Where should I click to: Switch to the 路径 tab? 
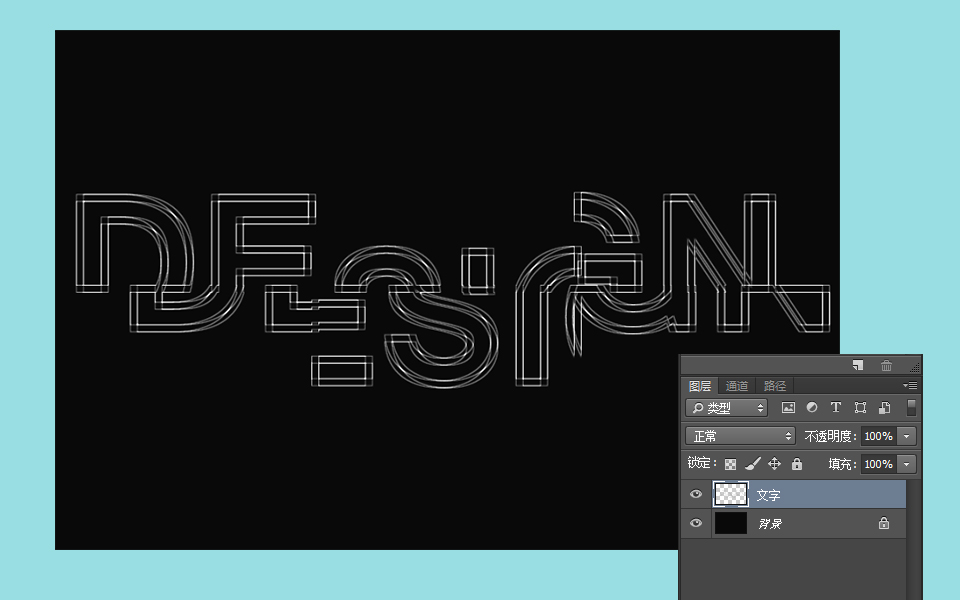coord(774,386)
